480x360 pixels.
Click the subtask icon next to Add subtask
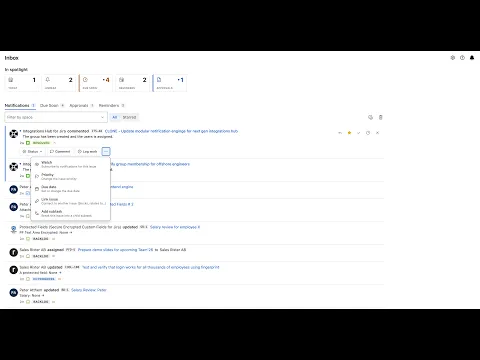(37, 213)
